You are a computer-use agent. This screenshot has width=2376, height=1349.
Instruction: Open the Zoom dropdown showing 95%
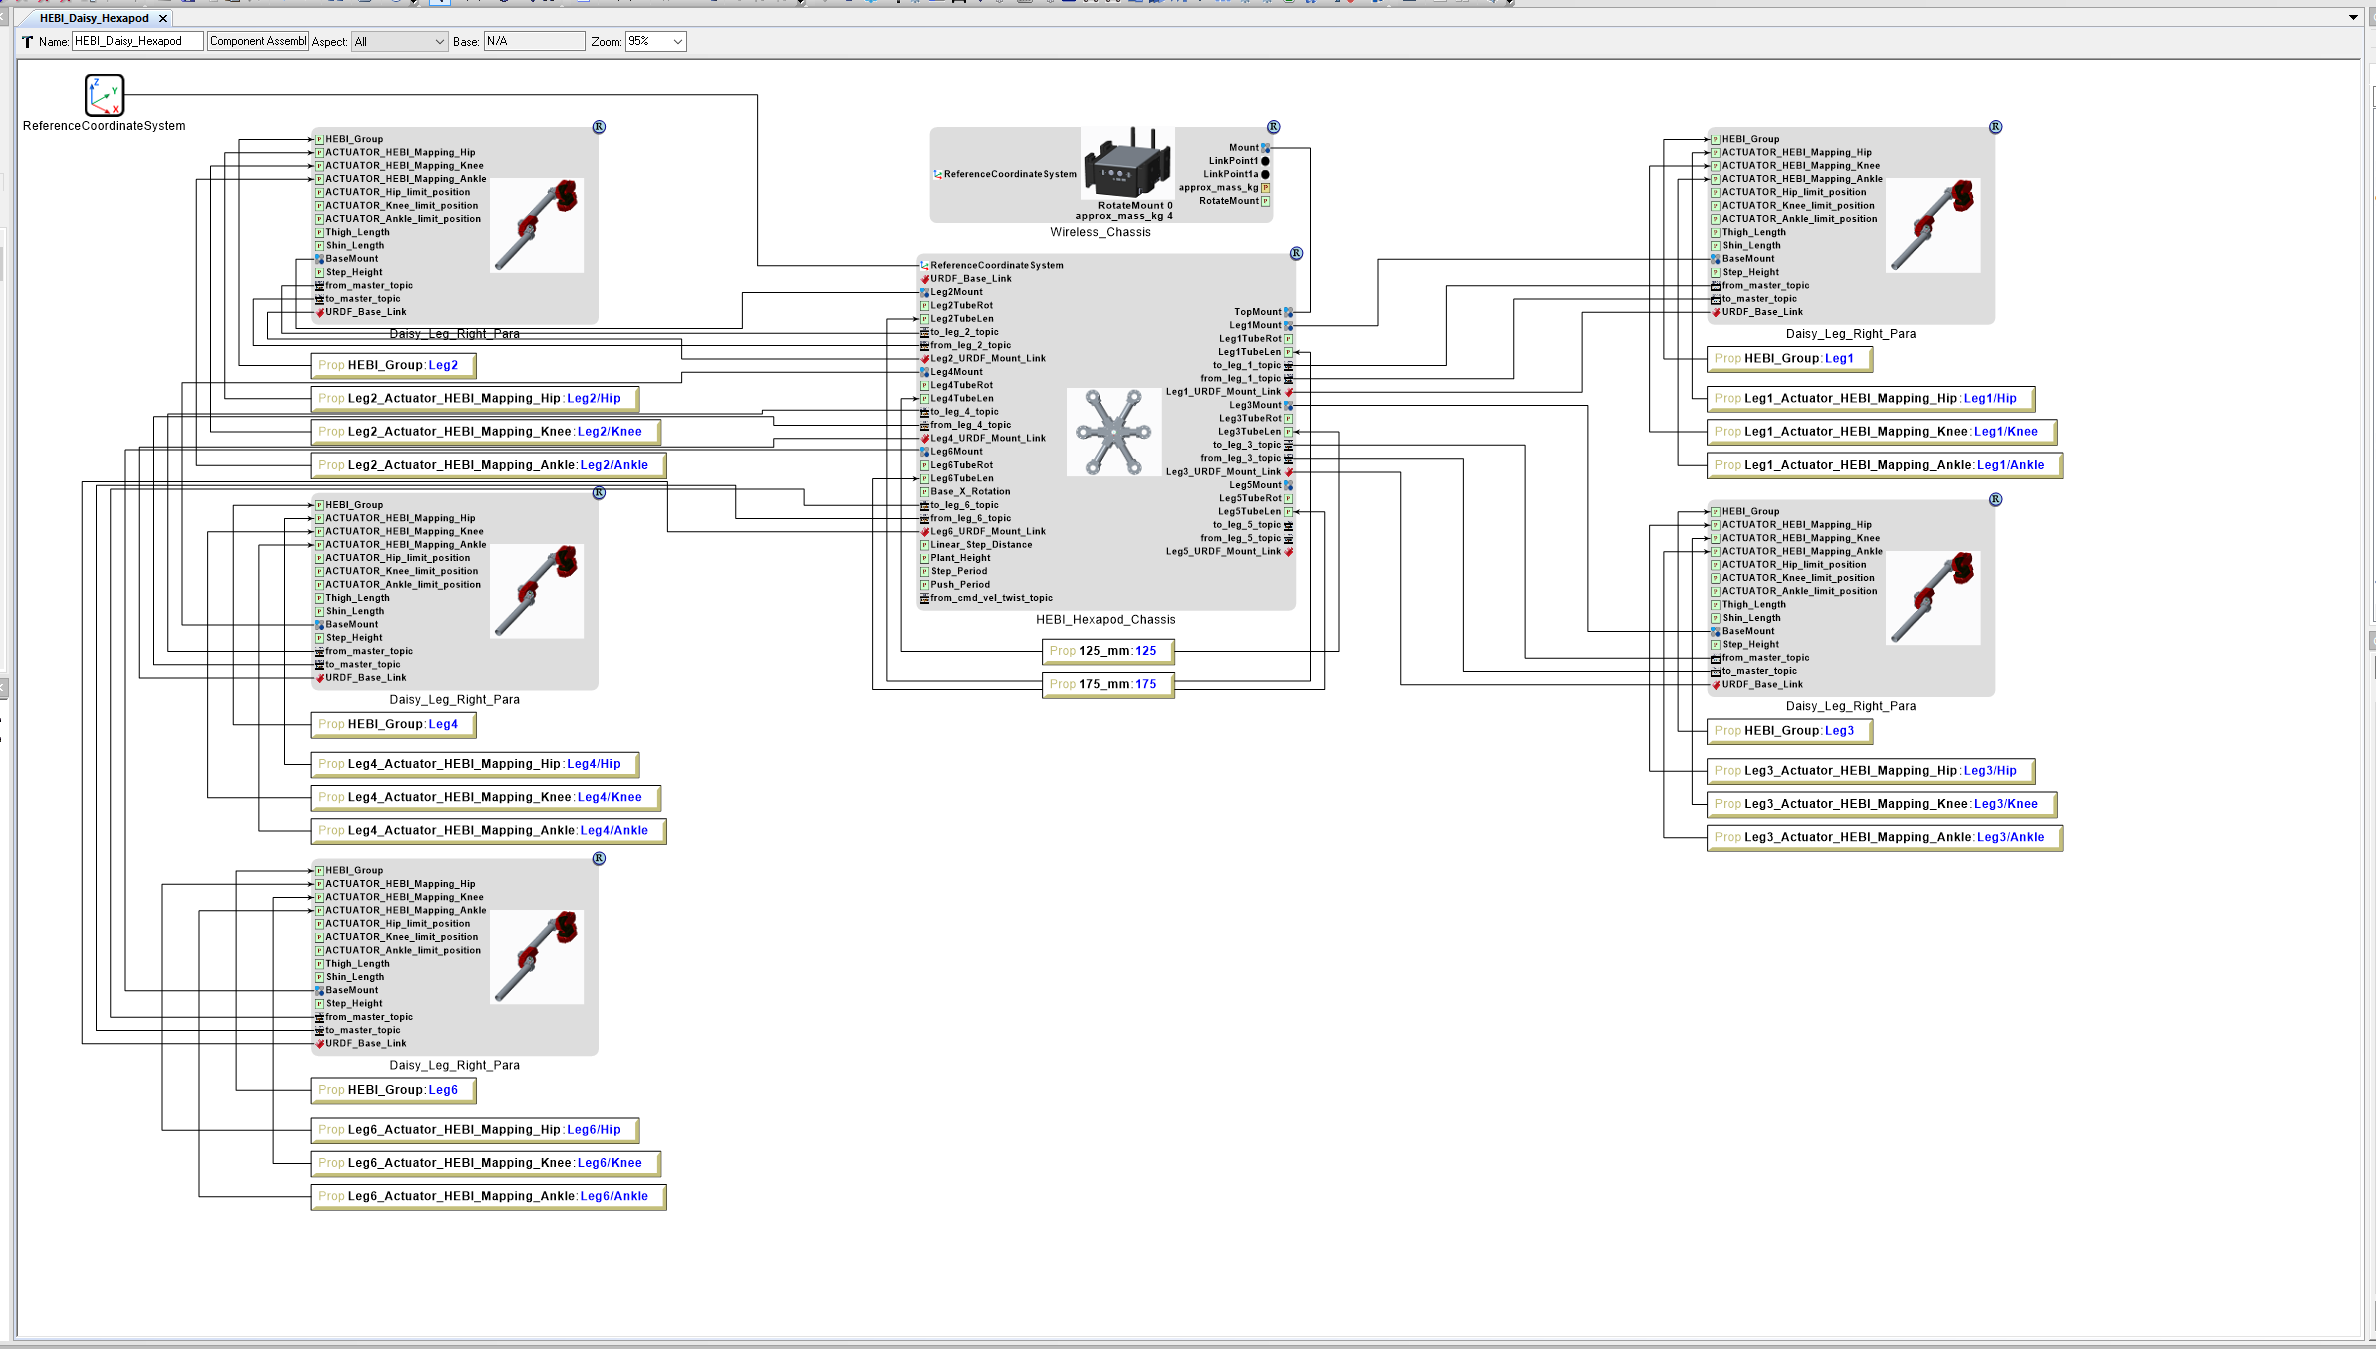(x=655, y=41)
